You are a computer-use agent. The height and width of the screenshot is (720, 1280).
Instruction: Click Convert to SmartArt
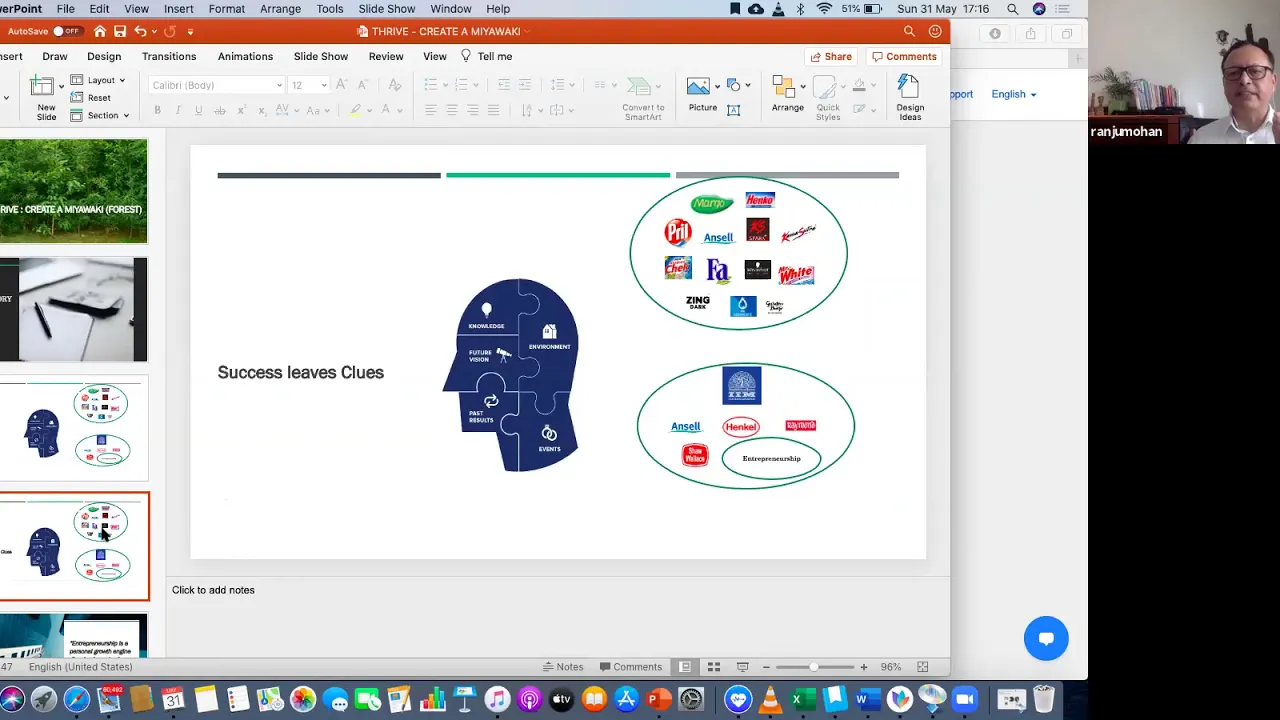tap(643, 98)
